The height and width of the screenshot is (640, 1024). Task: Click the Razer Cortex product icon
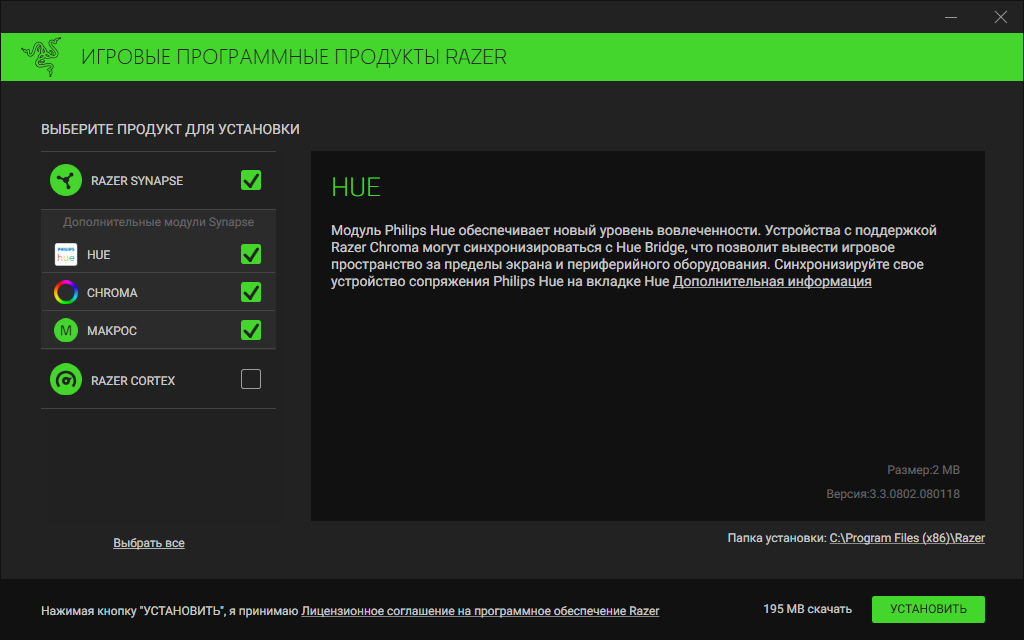[66, 379]
